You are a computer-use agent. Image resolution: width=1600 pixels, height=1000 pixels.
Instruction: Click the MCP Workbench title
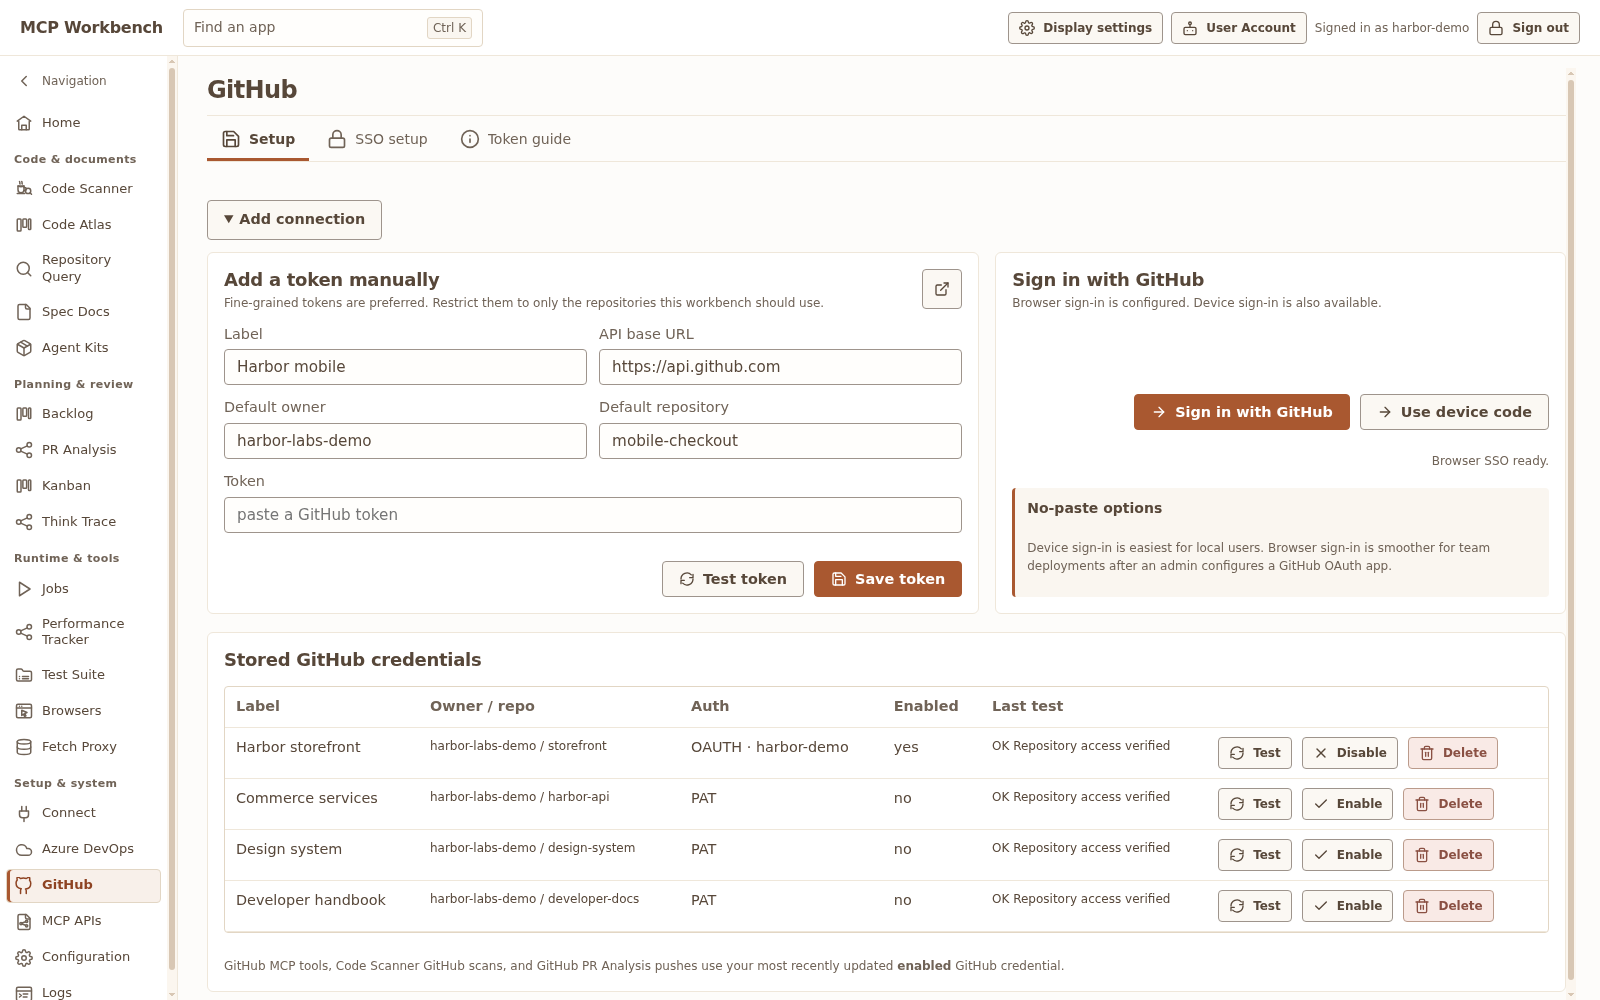[x=91, y=28]
